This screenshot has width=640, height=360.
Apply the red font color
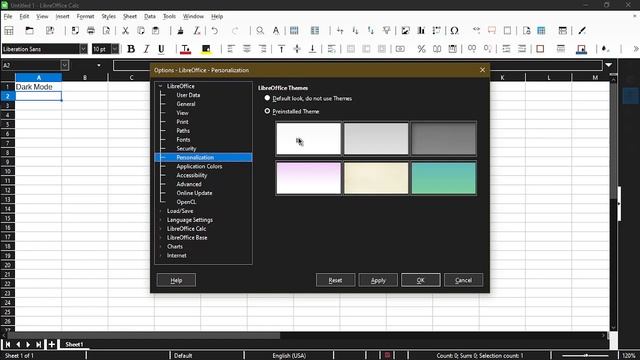tap(185, 49)
